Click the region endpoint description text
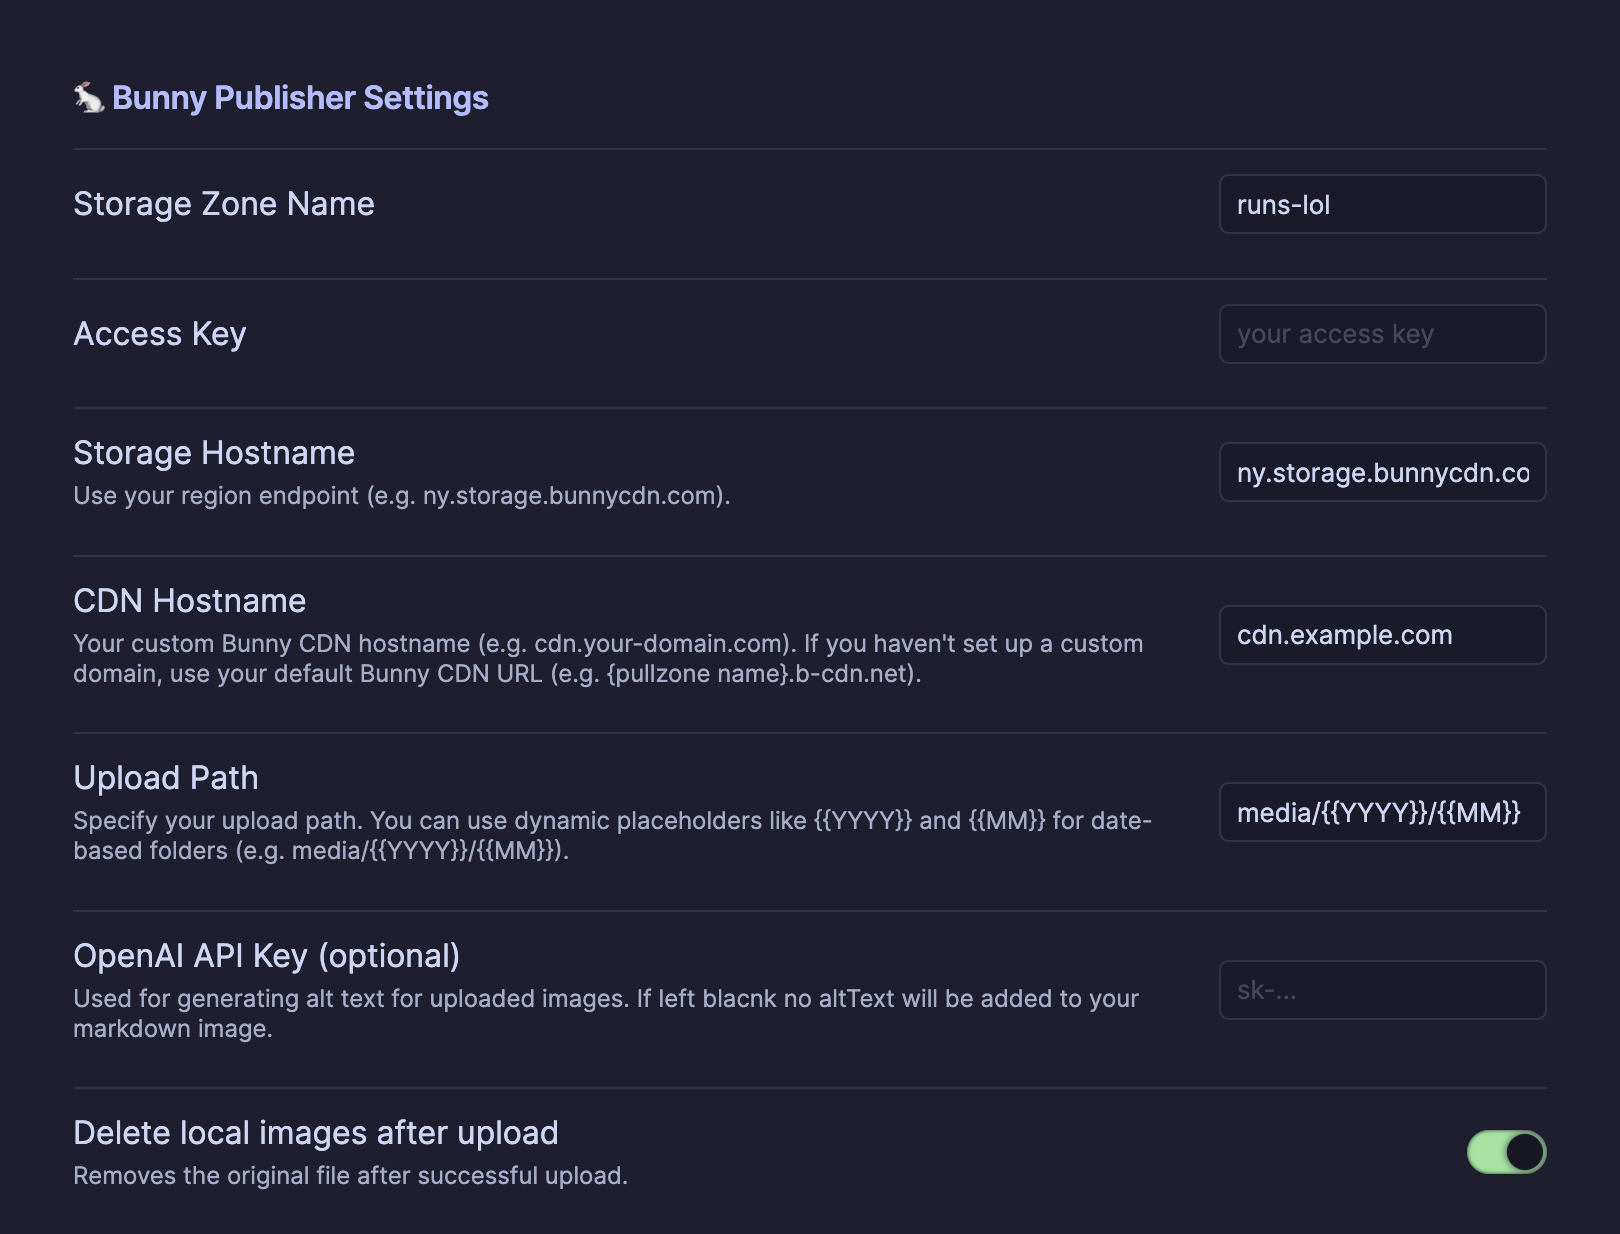Screen dimensions: 1620x1234 (x=402, y=496)
